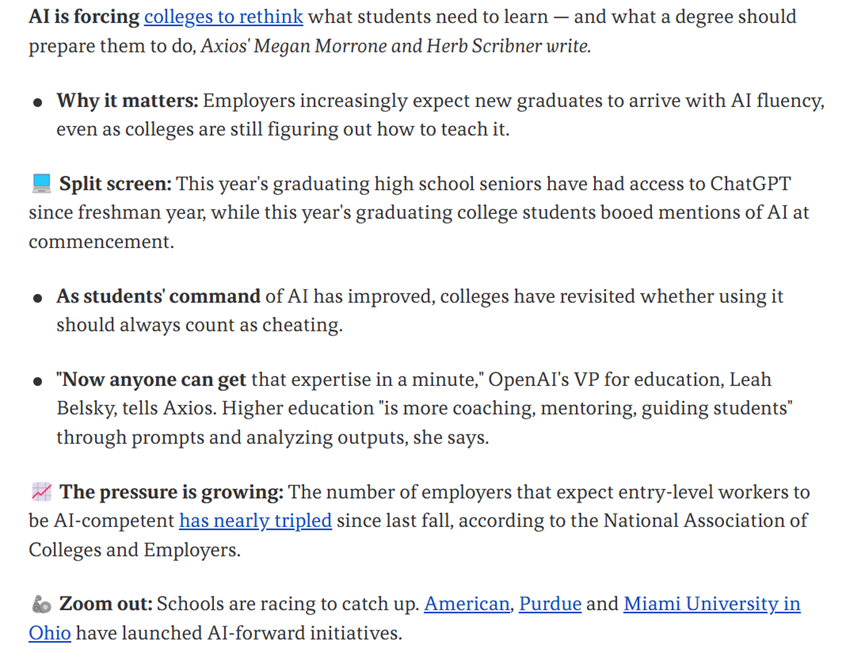Click the bullet before Now anyone can get

tap(38, 381)
